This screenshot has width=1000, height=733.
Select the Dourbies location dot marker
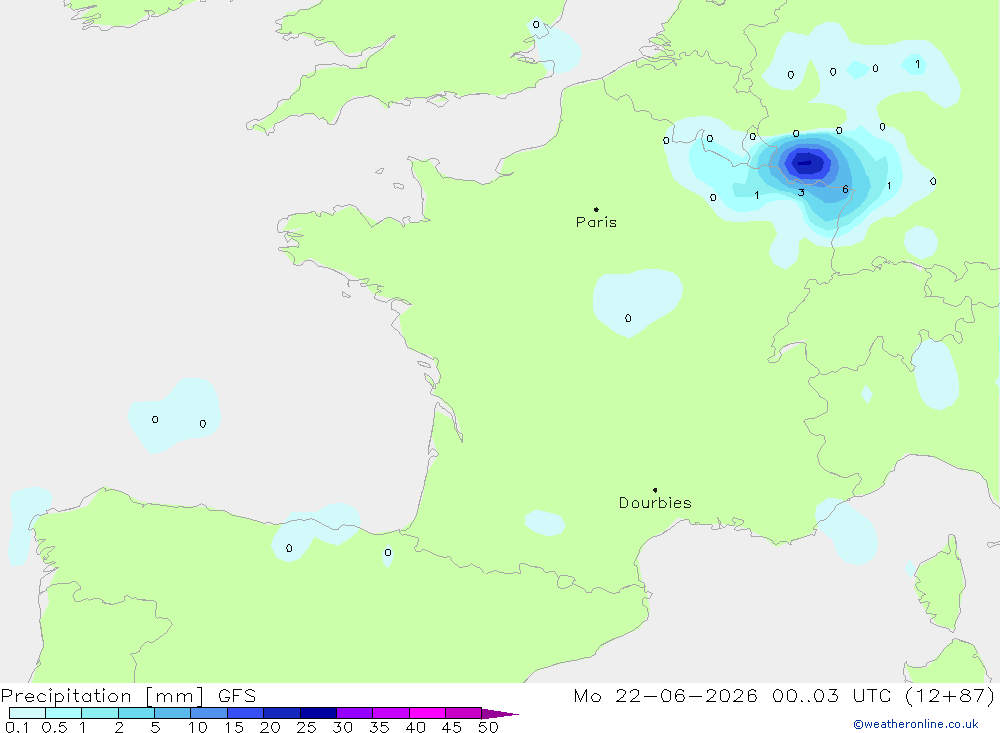(655, 490)
